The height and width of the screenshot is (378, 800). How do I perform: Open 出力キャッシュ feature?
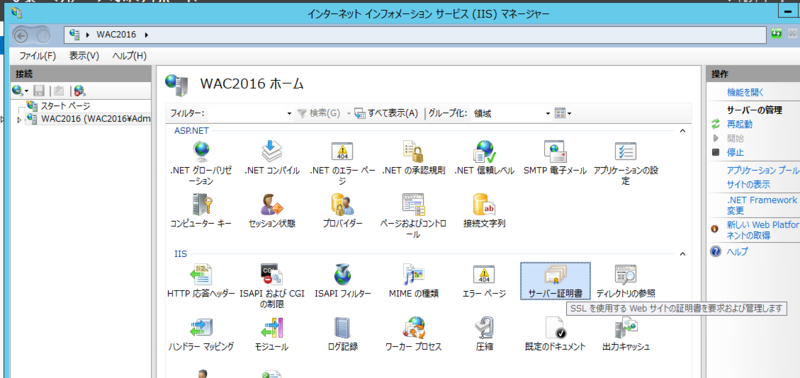(x=626, y=335)
